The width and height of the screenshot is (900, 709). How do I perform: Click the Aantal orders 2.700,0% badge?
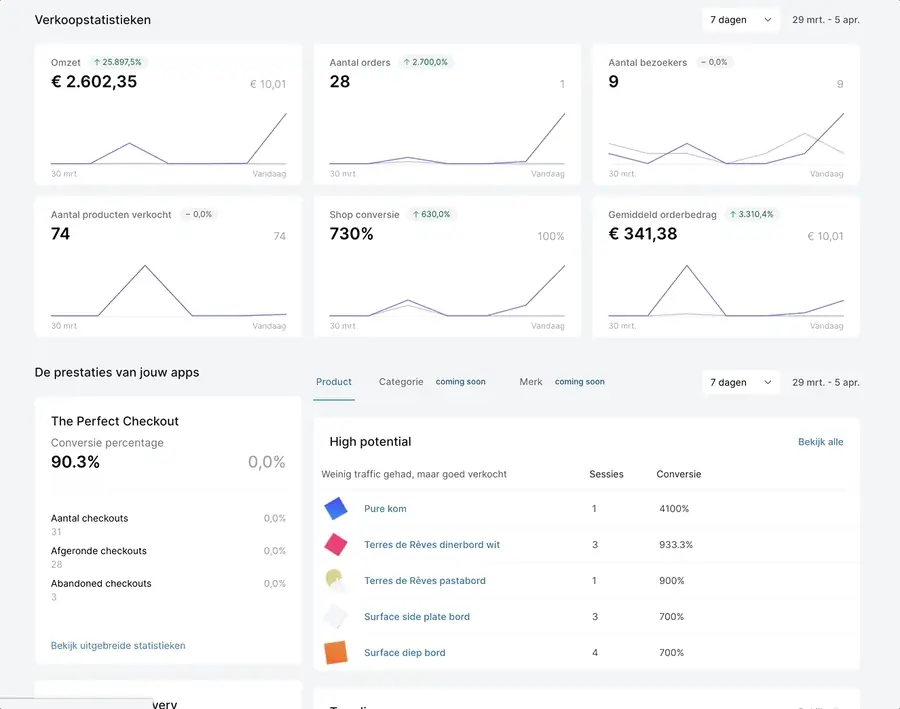425,62
